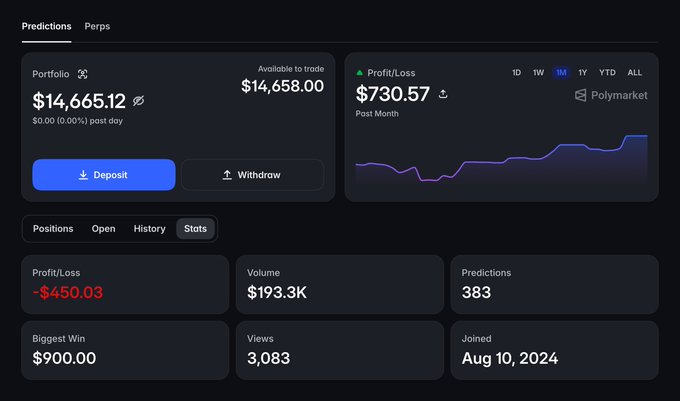The width and height of the screenshot is (680, 401).
Task: Click the Aug 10, 2024 joined date
Action: coord(510,359)
